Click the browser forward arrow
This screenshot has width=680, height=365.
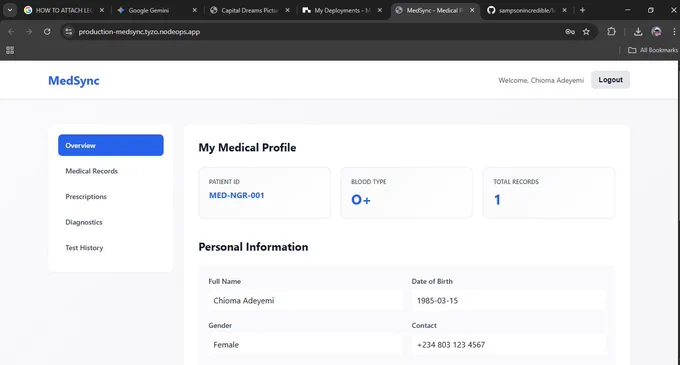pos(29,32)
